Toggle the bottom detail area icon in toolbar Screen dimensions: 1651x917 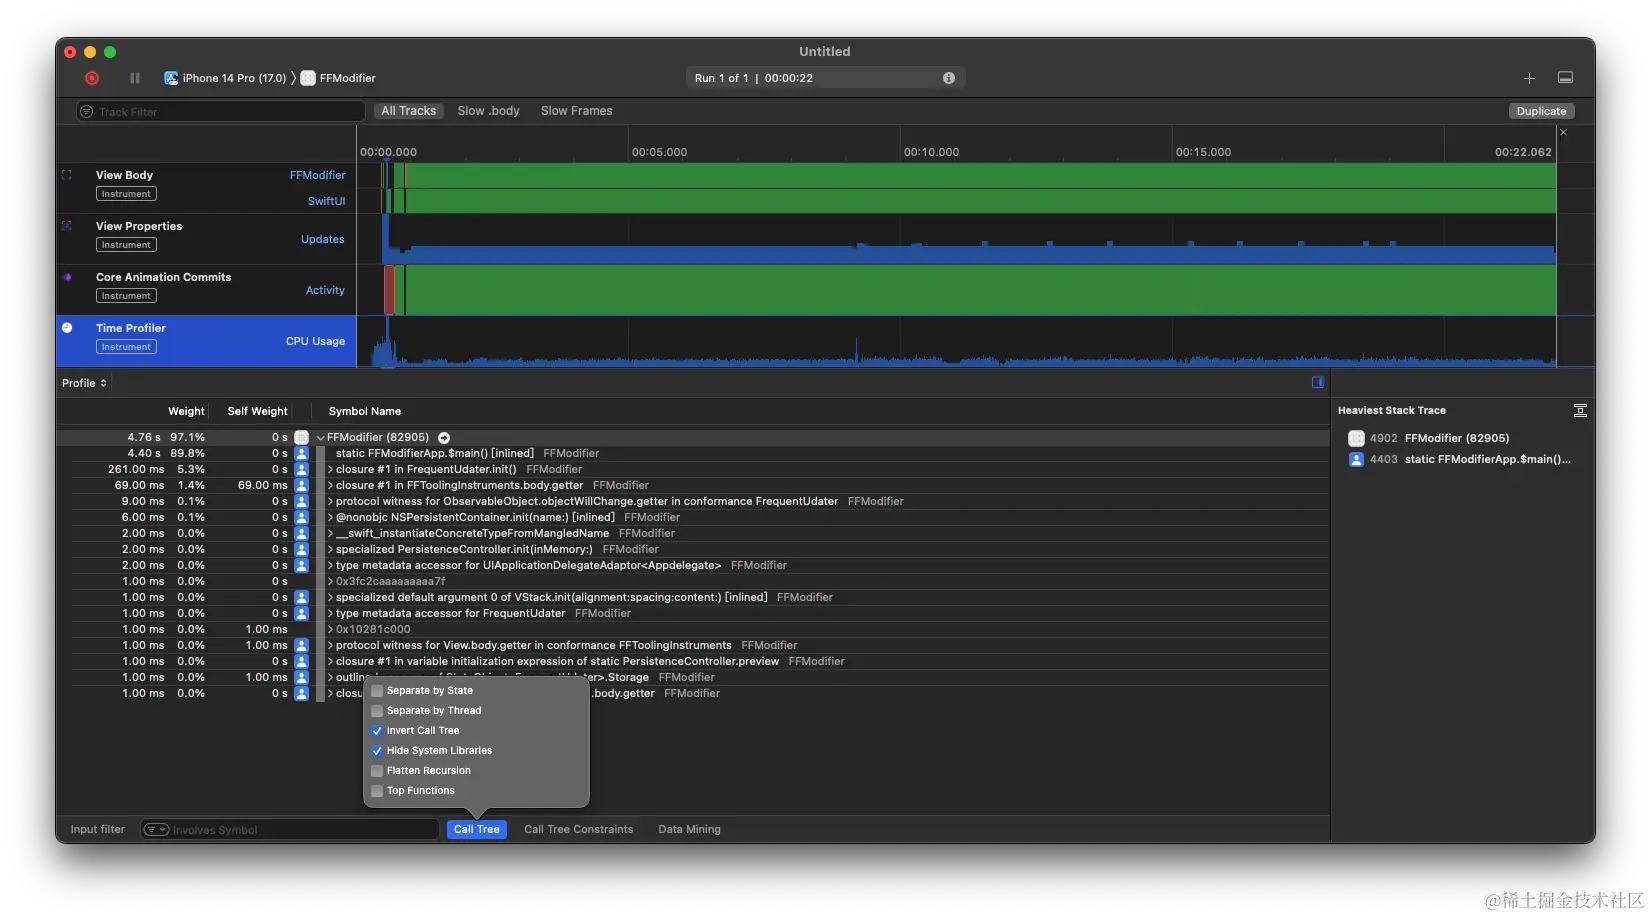[1566, 78]
